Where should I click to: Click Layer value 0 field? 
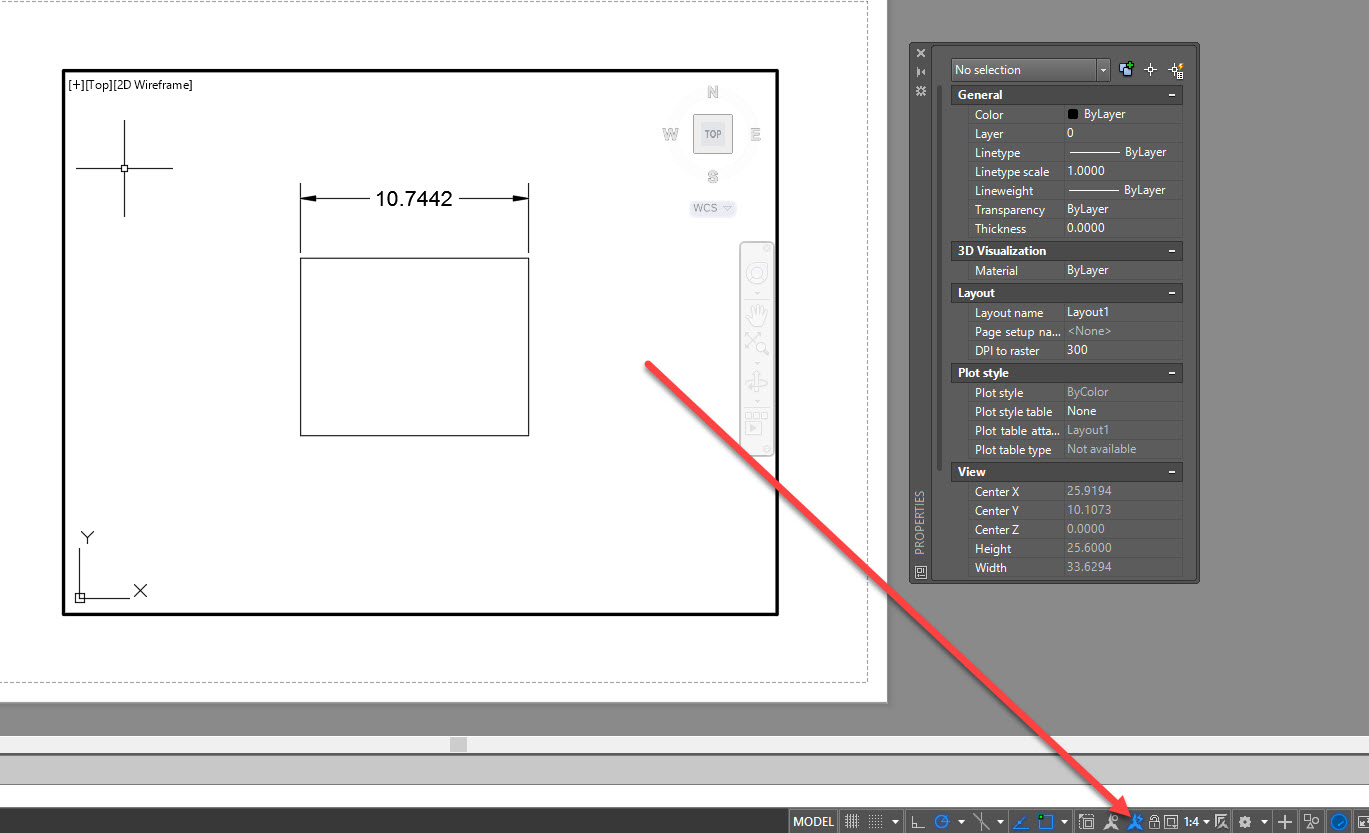[x=1123, y=133]
